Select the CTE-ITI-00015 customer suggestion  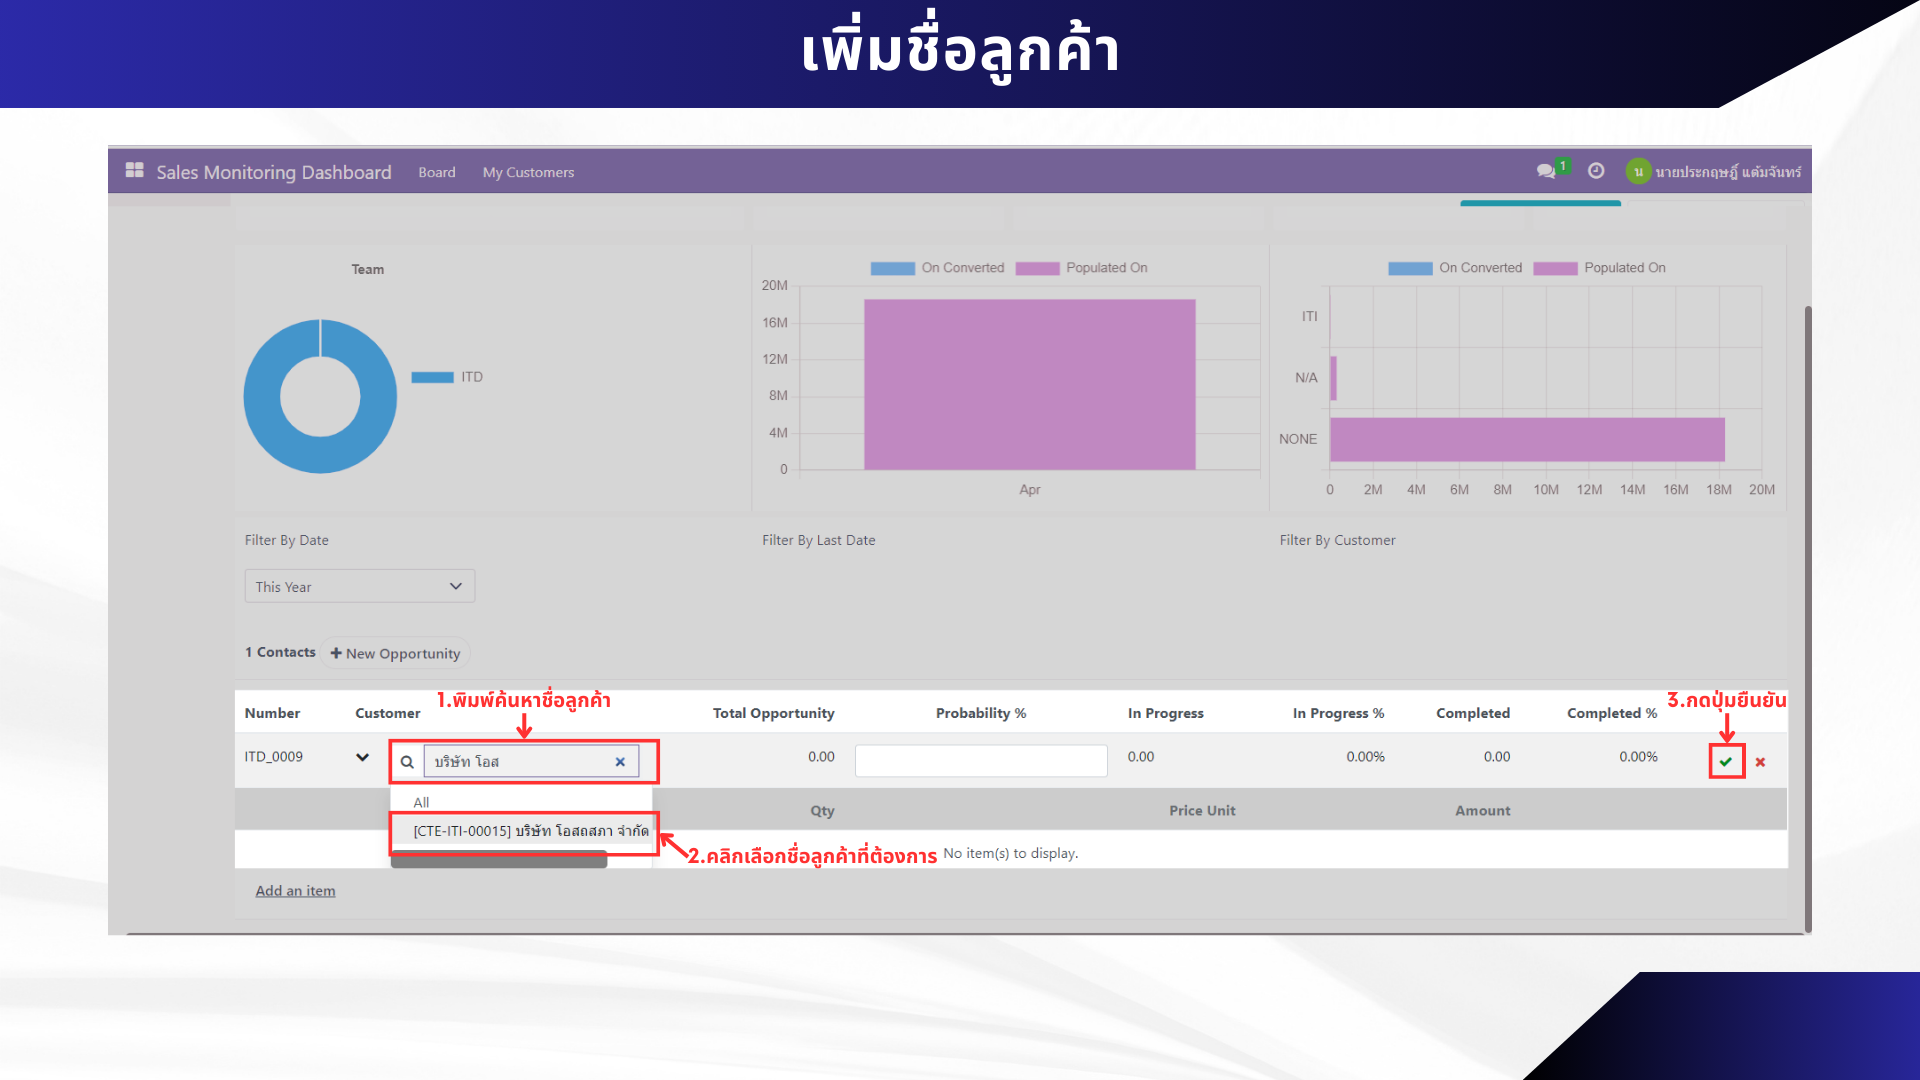coord(530,831)
